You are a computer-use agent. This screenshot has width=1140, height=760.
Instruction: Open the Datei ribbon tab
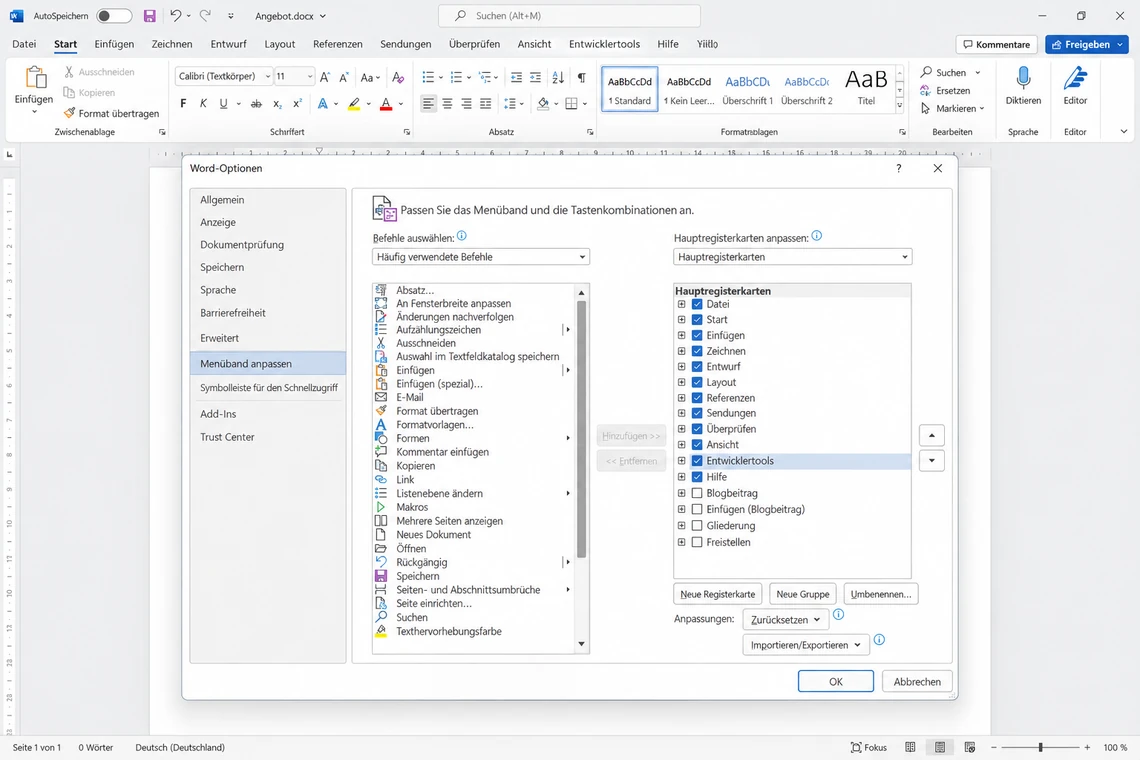click(24, 44)
